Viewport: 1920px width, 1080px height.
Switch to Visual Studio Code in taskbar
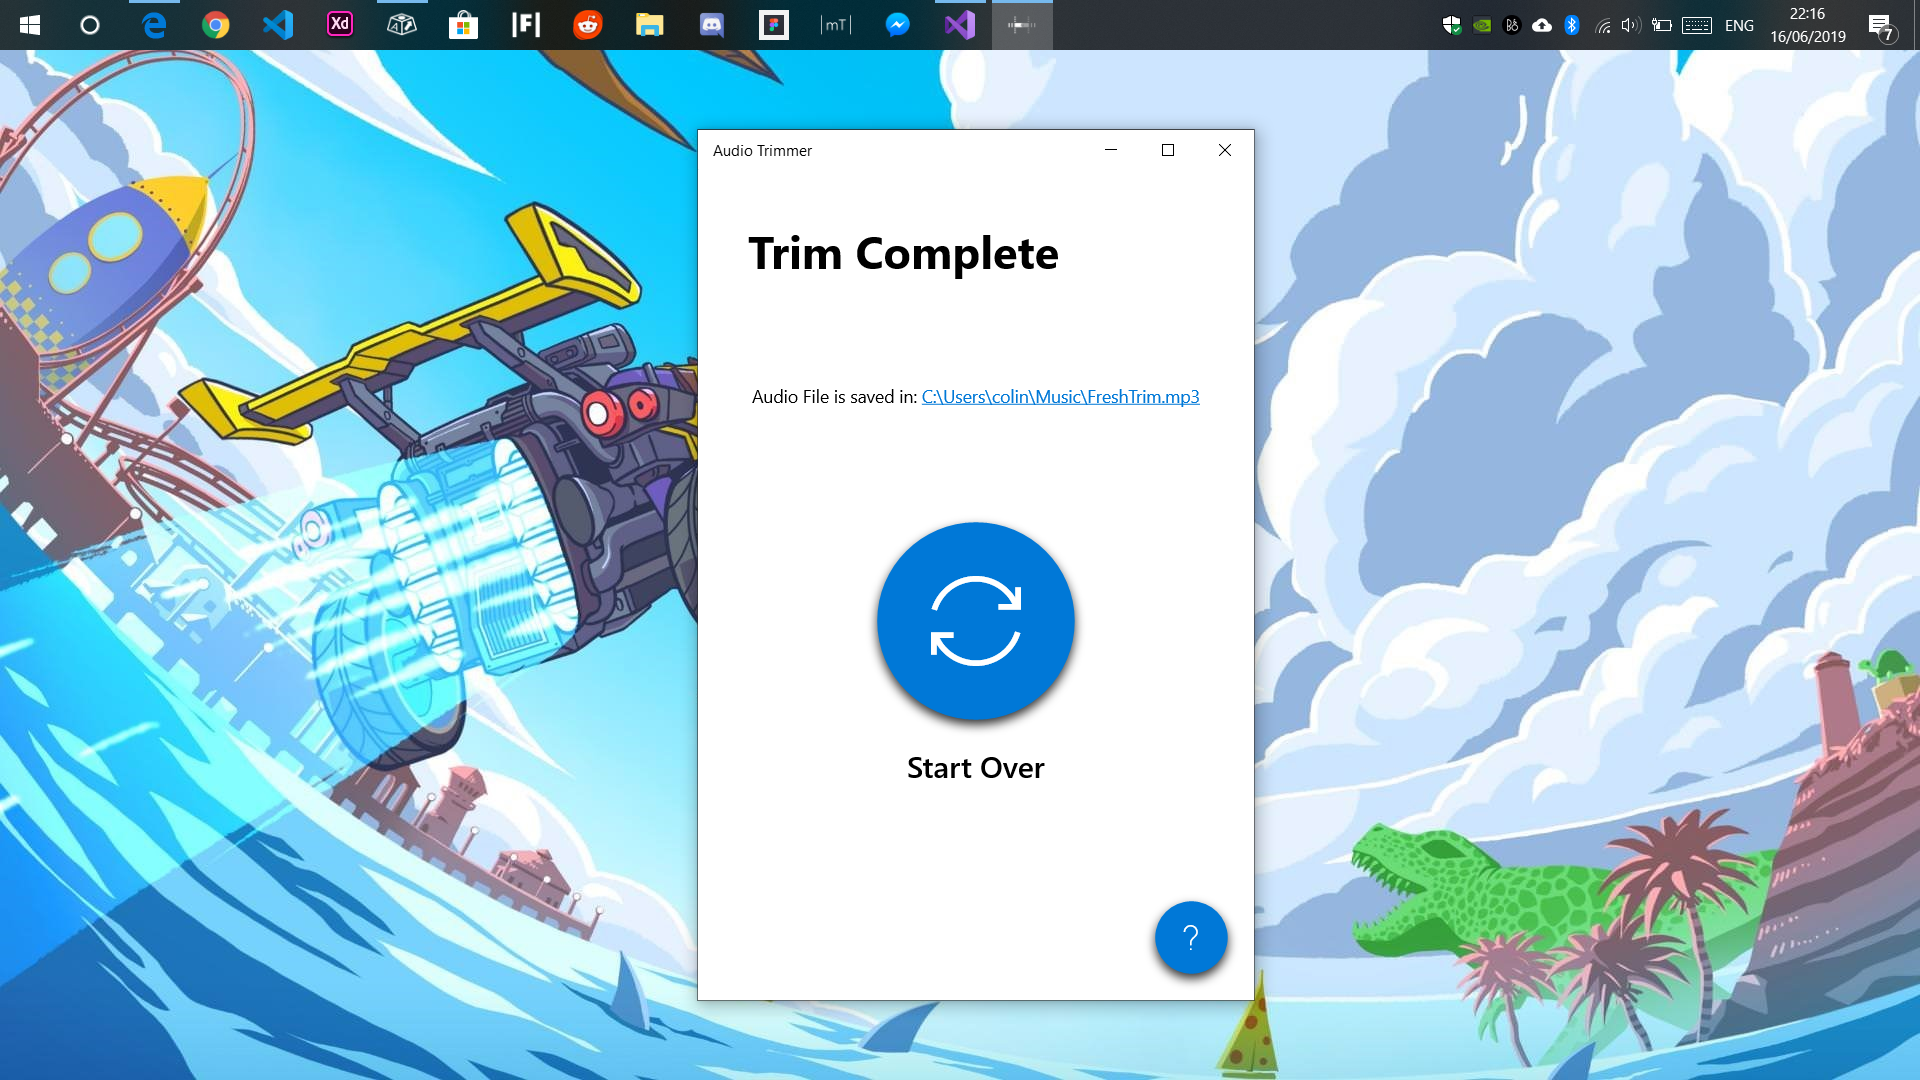point(278,25)
